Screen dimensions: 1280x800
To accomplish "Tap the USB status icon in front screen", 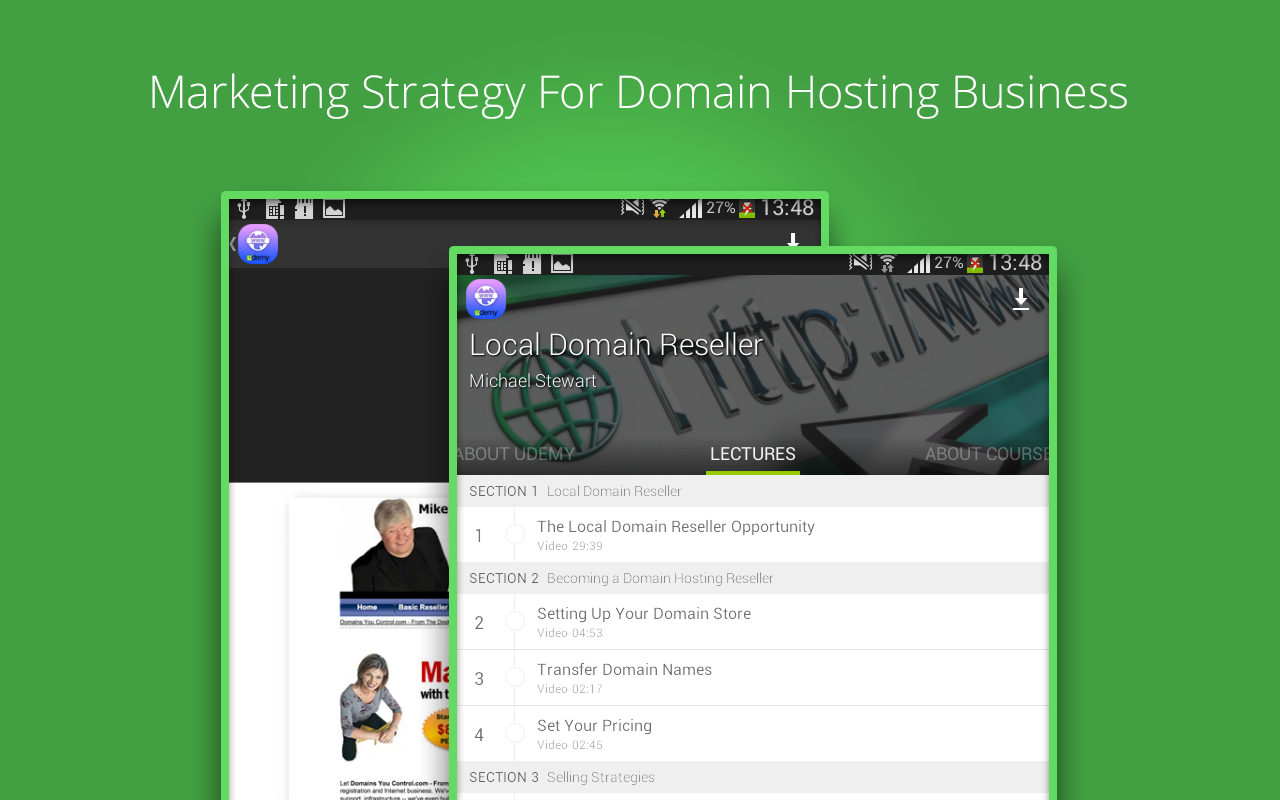I will [x=472, y=264].
